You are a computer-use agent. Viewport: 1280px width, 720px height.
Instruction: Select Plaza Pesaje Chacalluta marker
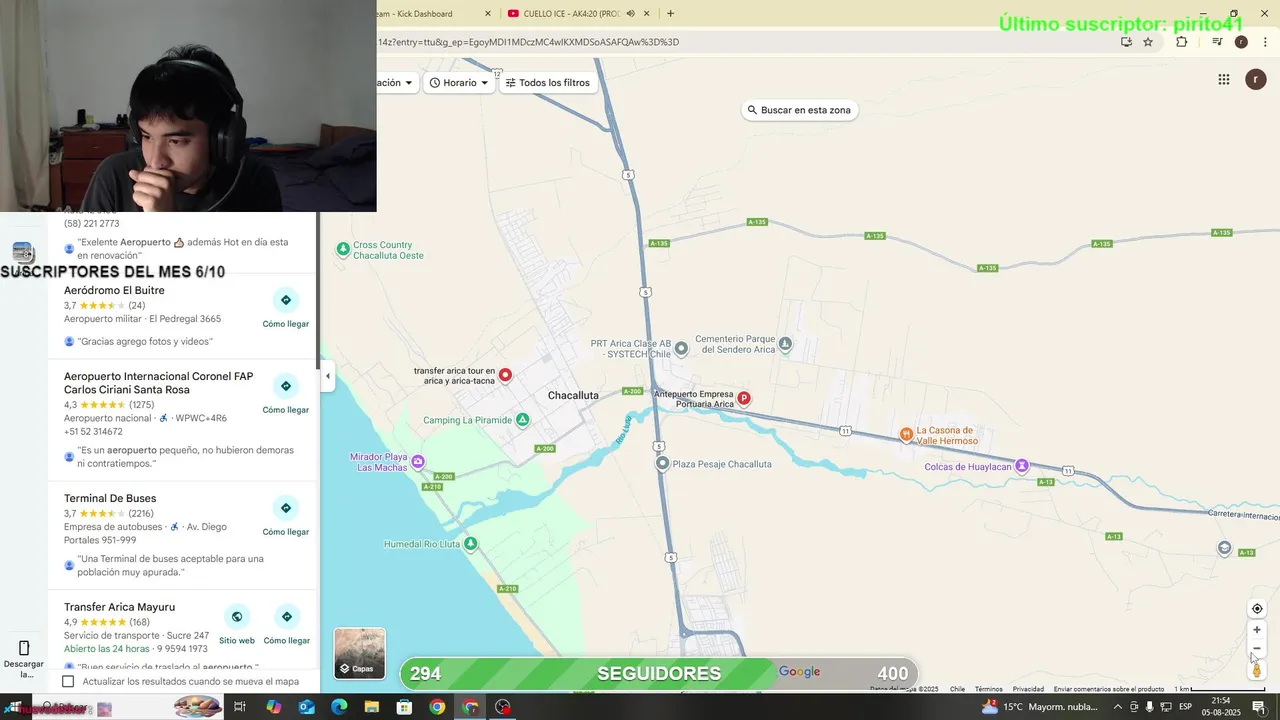[662, 463]
